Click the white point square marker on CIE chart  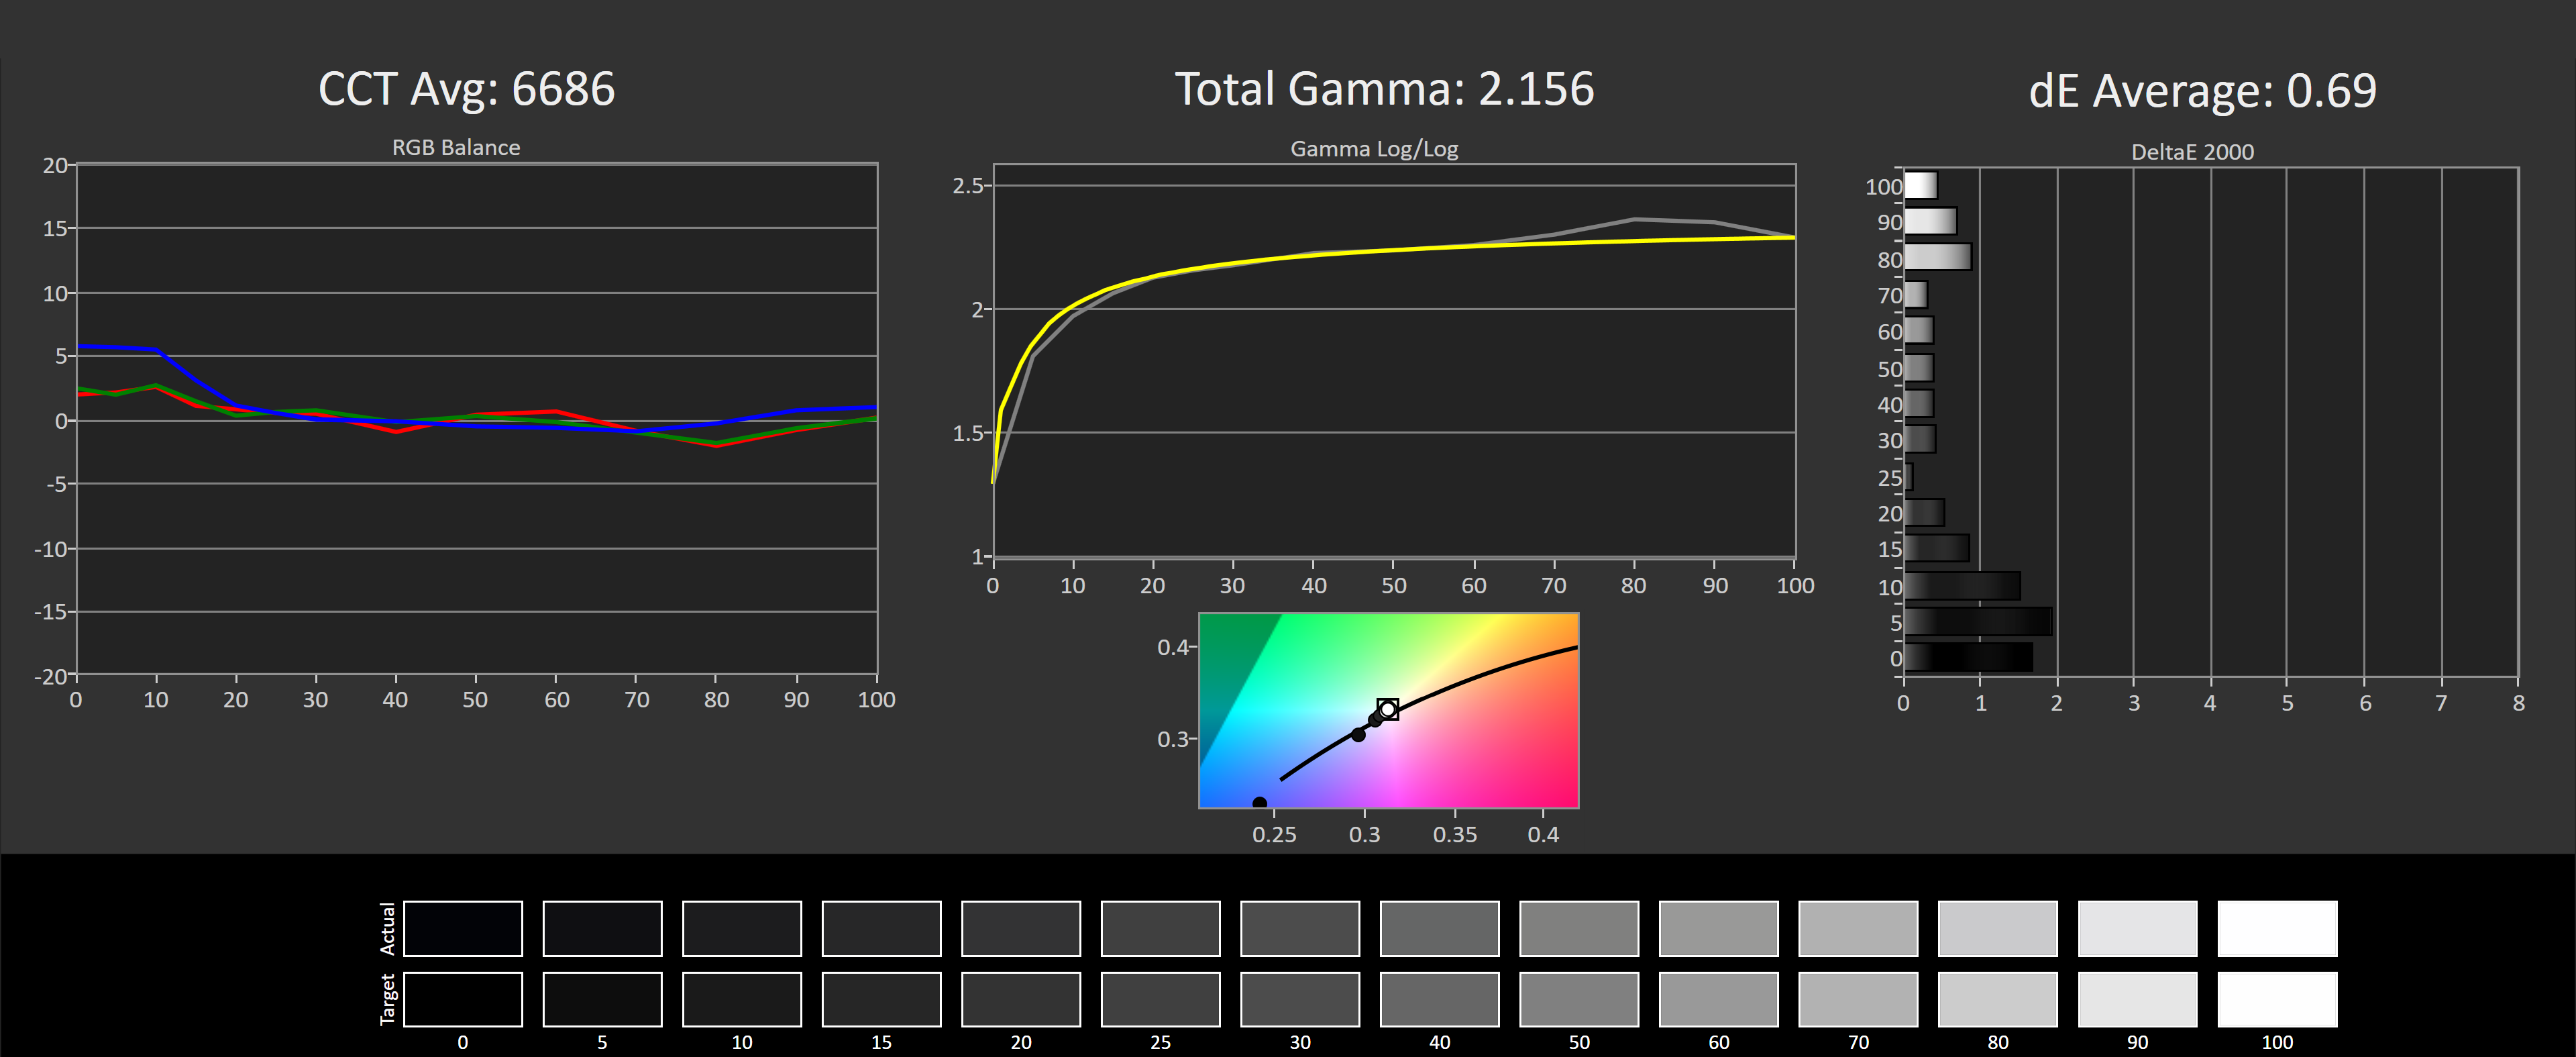click(1387, 709)
